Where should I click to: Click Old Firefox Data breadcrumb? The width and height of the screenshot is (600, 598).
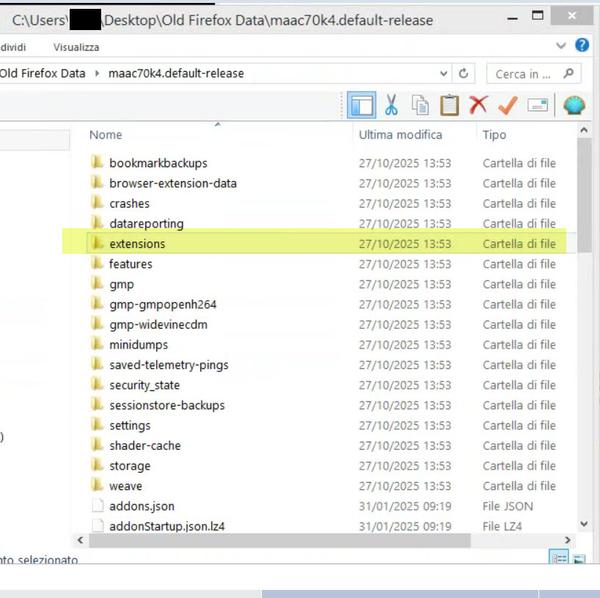(42, 73)
